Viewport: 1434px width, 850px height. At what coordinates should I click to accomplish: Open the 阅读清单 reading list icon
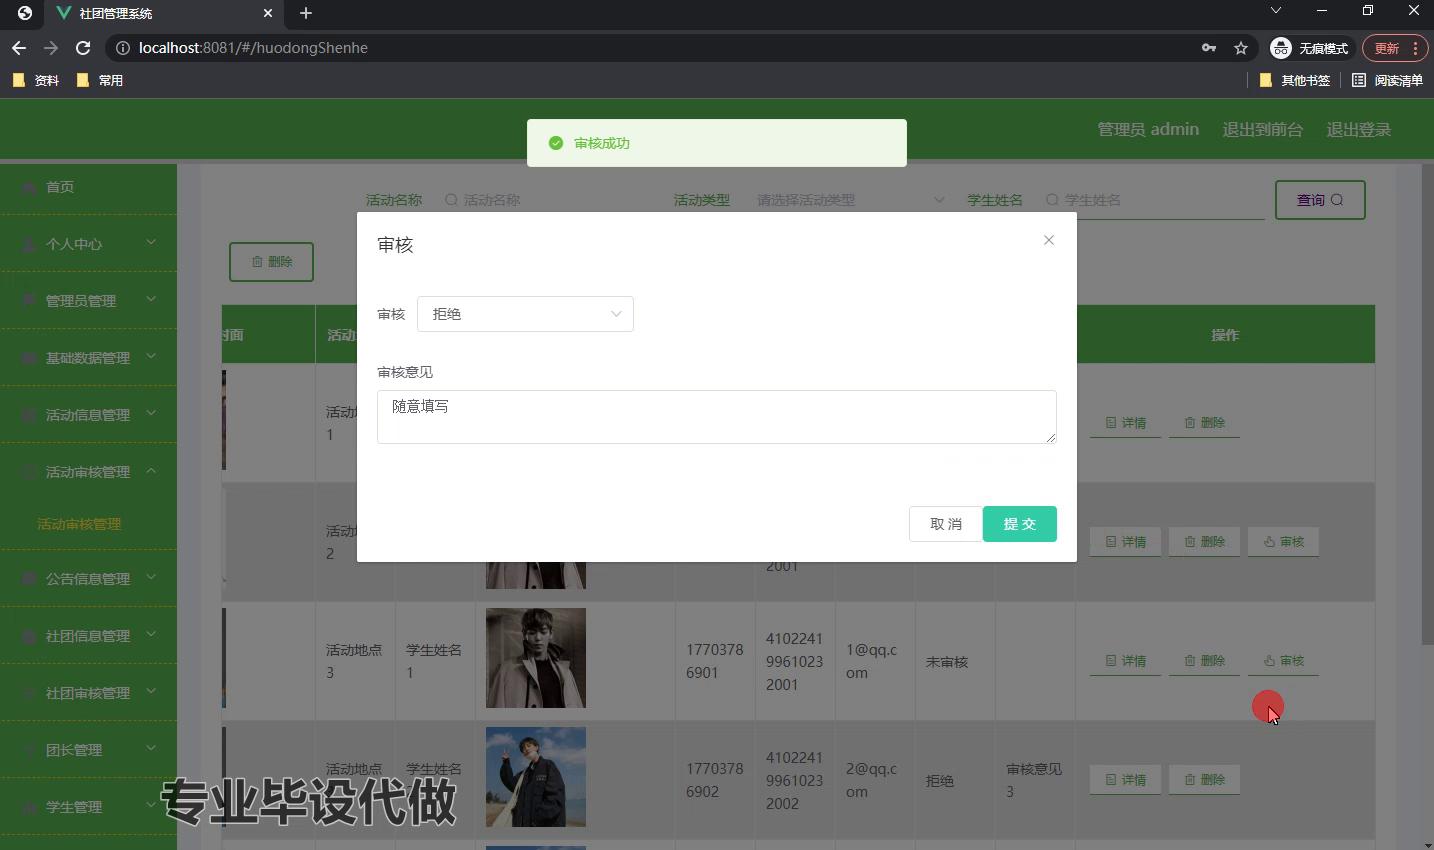(x=1361, y=80)
